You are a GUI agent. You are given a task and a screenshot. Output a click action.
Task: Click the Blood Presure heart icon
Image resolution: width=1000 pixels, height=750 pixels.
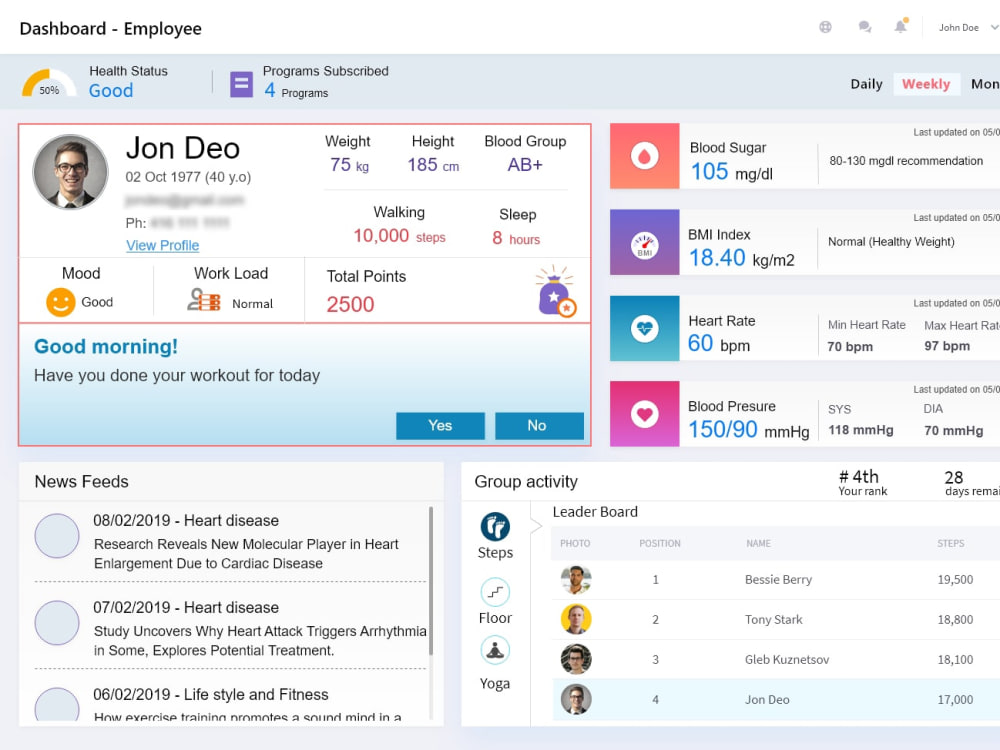click(x=644, y=414)
